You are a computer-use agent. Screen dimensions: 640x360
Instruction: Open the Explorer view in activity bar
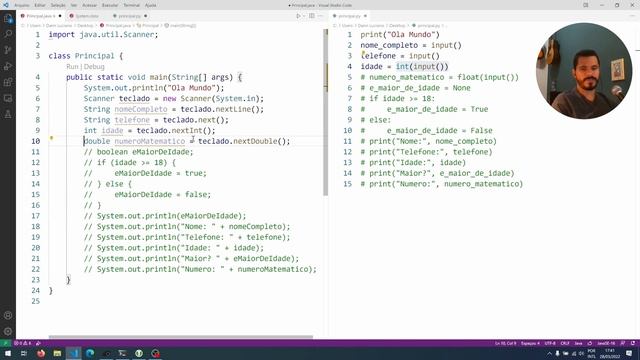(x=8, y=18)
